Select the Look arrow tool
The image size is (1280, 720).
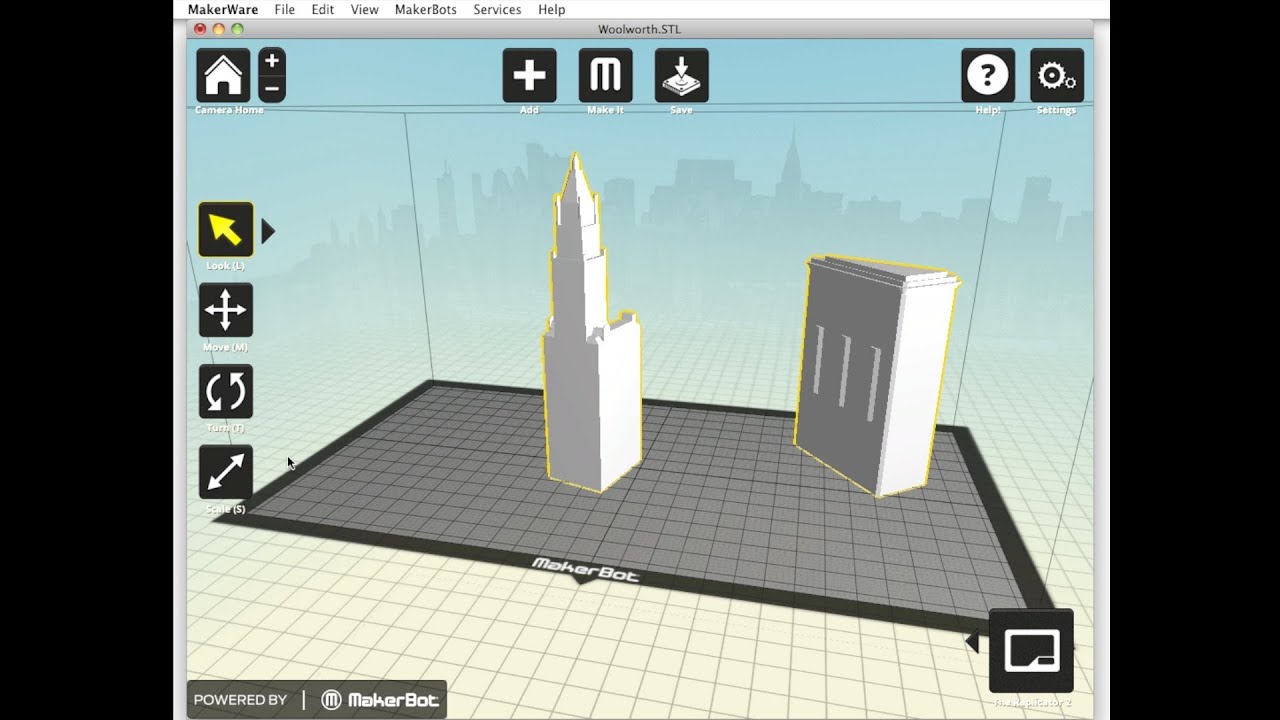click(x=225, y=229)
